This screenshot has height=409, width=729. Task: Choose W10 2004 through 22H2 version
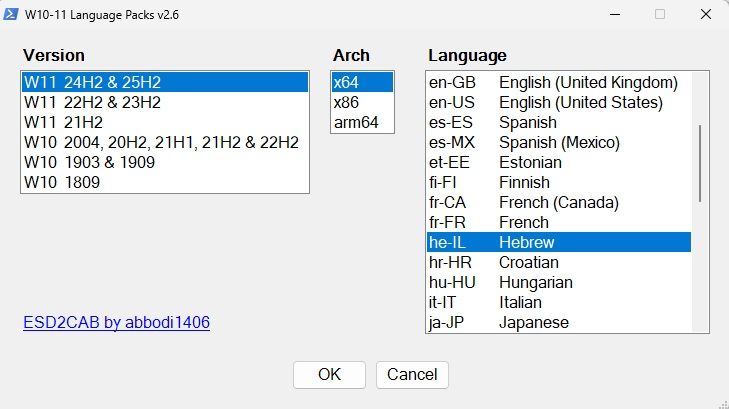click(161, 142)
